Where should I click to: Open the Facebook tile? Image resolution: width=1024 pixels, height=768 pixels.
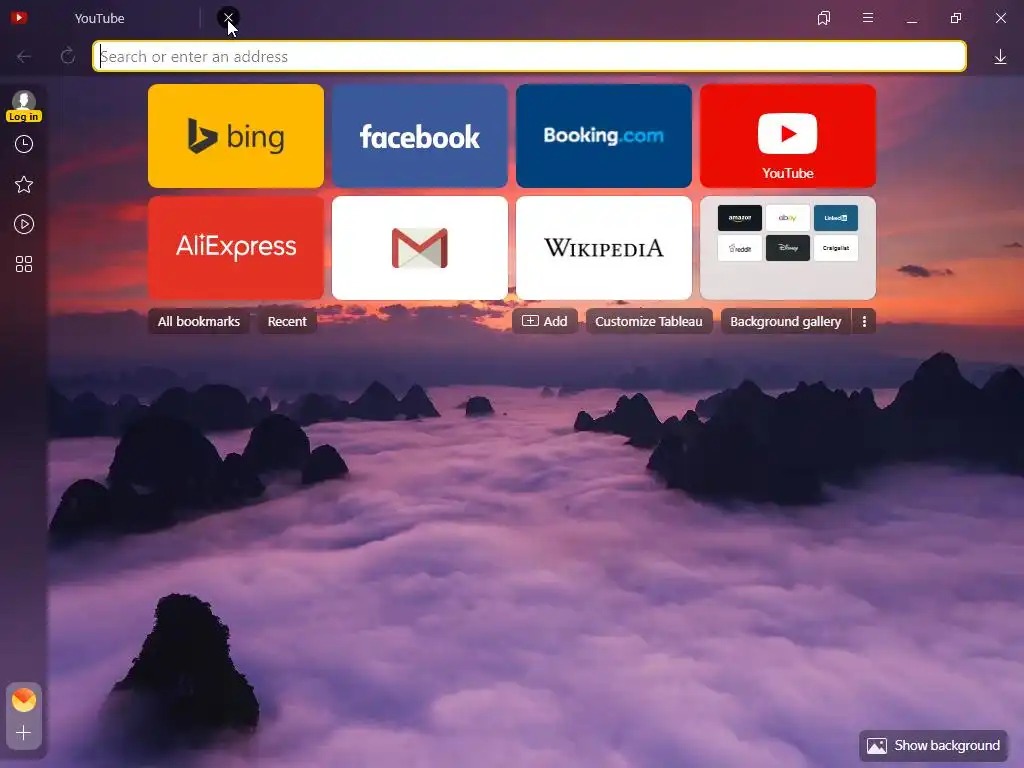tap(420, 136)
